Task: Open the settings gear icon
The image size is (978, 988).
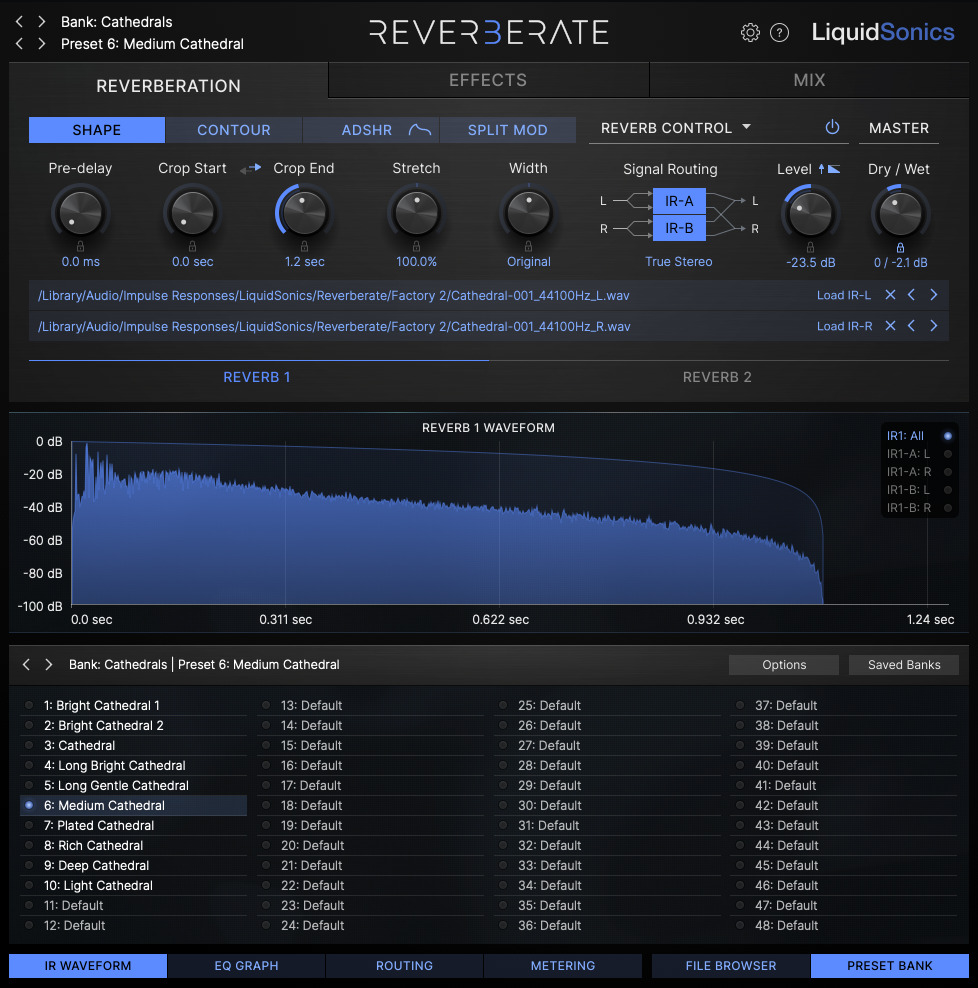Action: pos(750,32)
